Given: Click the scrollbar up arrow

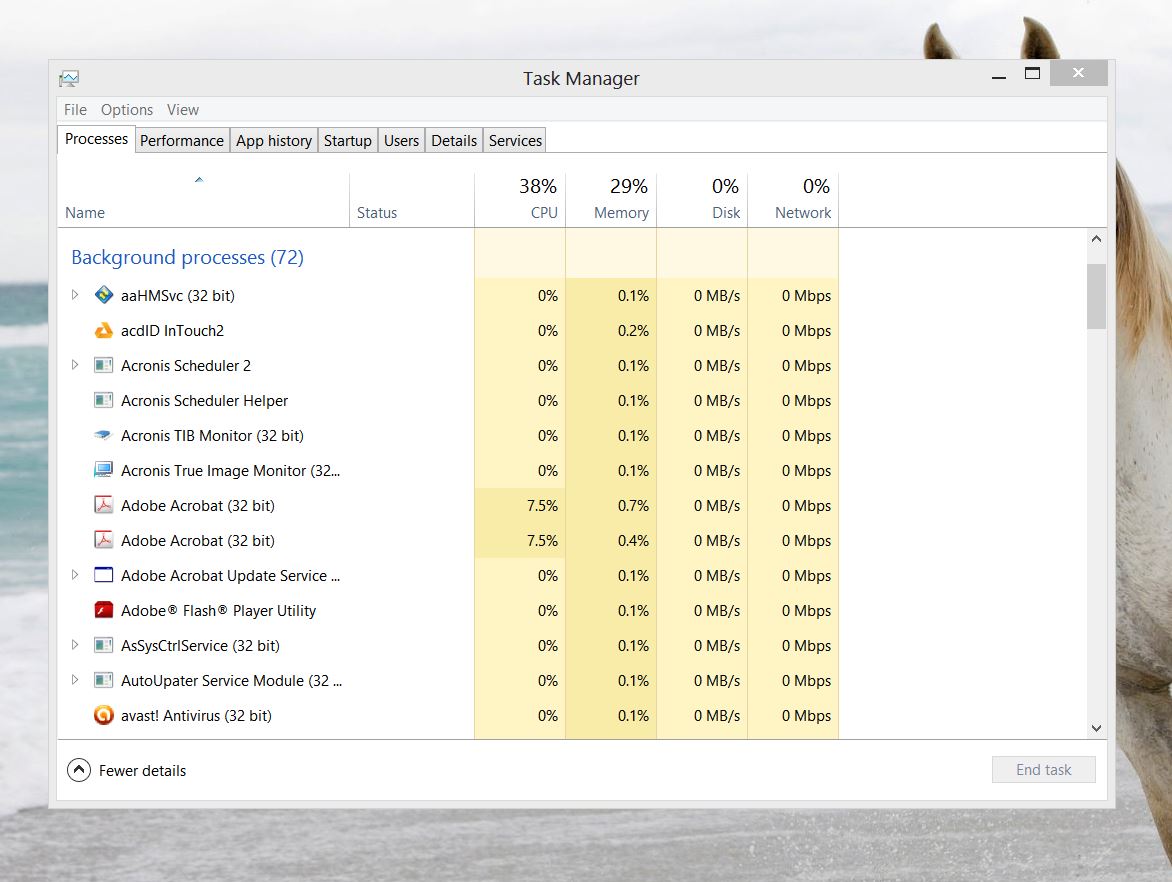Looking at the screenshot, I should tap(1096, 239).
